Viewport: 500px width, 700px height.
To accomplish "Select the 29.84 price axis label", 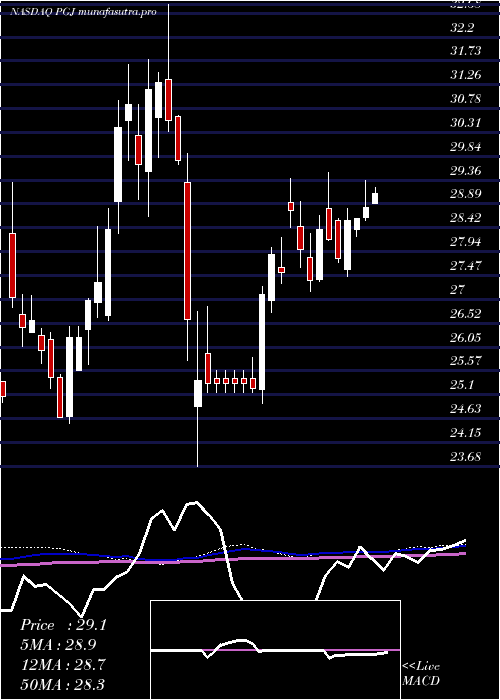I will pyautogui.click(x=466, y=146).
